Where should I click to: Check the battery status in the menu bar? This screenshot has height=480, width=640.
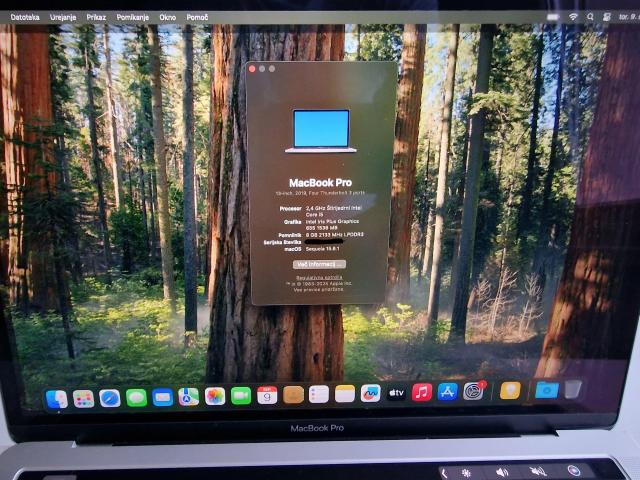click(x=553, y=17)
